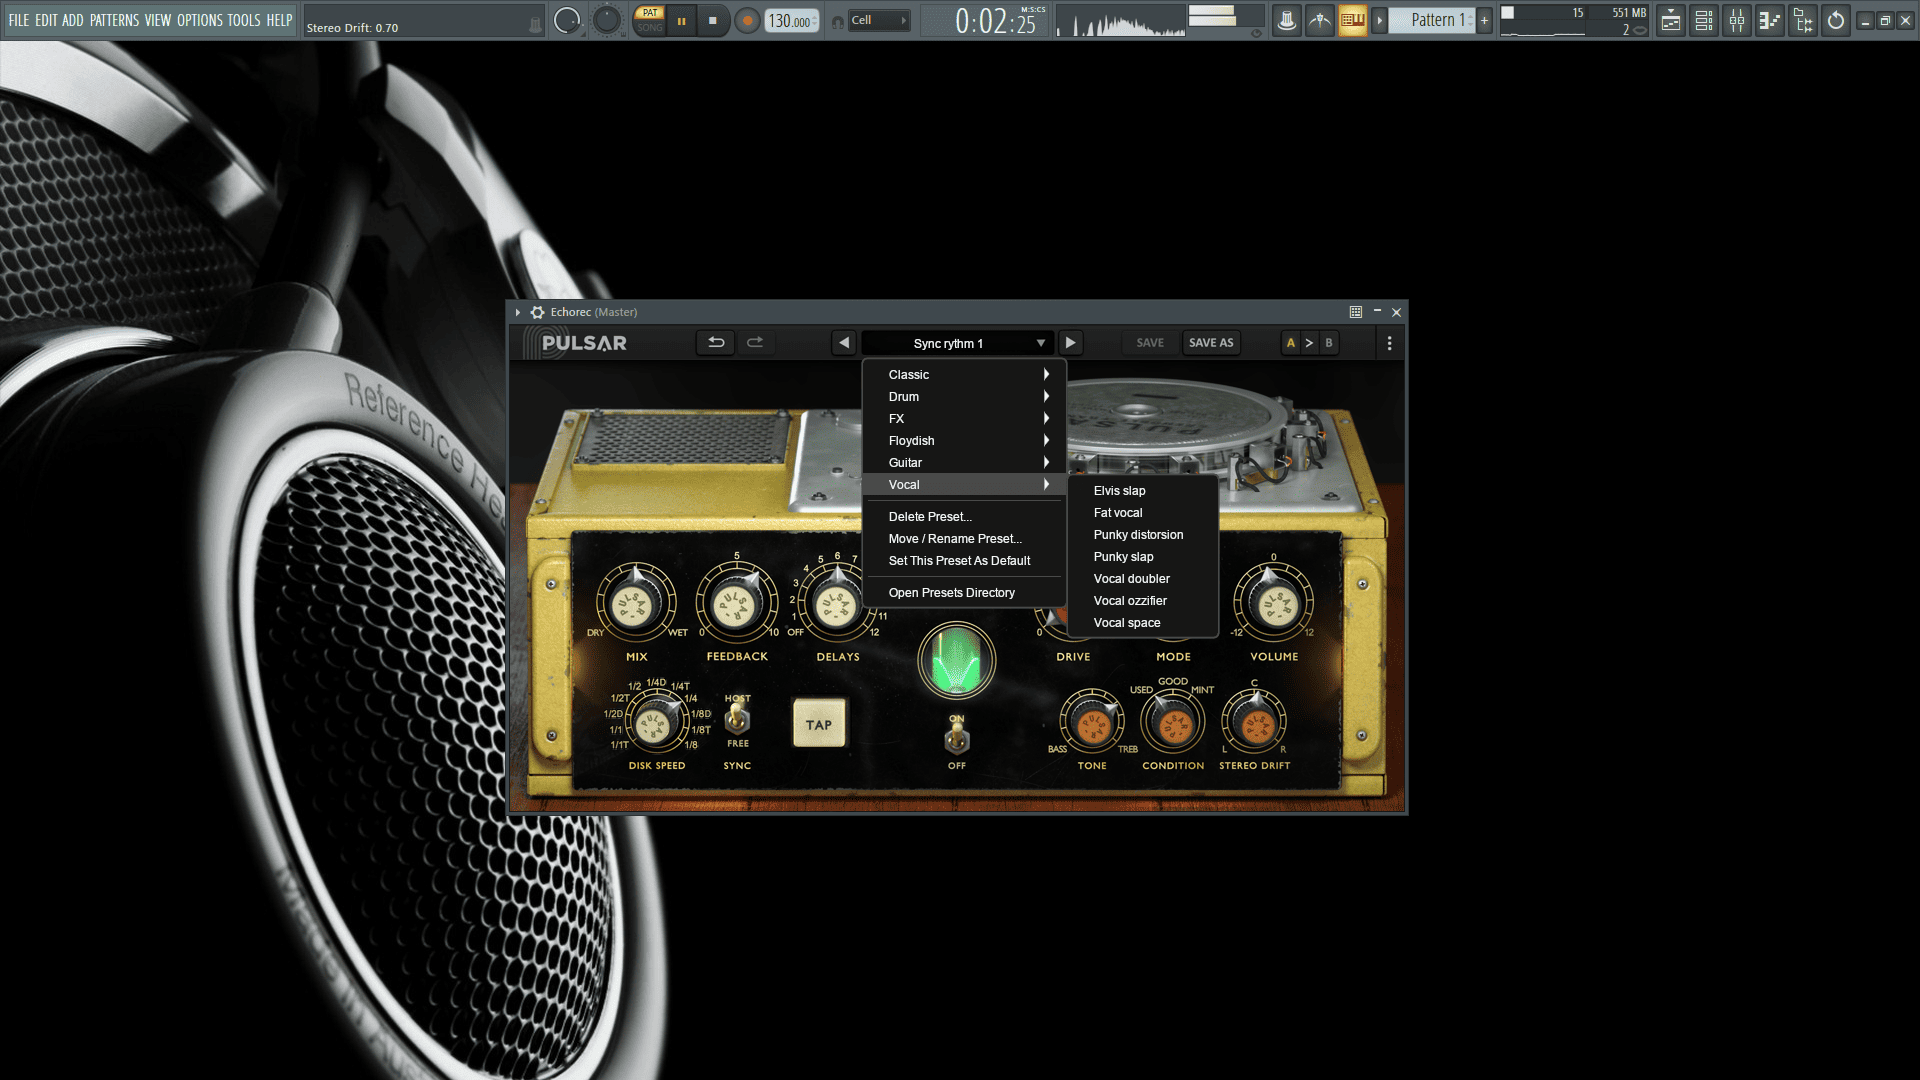The width and height of the screenshot is (1920, 1080).
Task: Adjust the main volume knob
Action: pyautogui.click(x=567, y=20)
